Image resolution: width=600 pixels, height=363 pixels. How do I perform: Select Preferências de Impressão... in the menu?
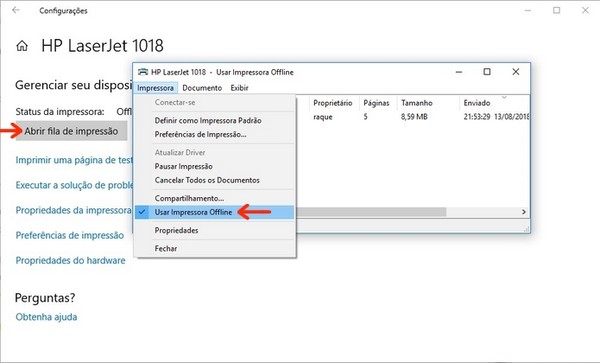(x=201, y=134)
